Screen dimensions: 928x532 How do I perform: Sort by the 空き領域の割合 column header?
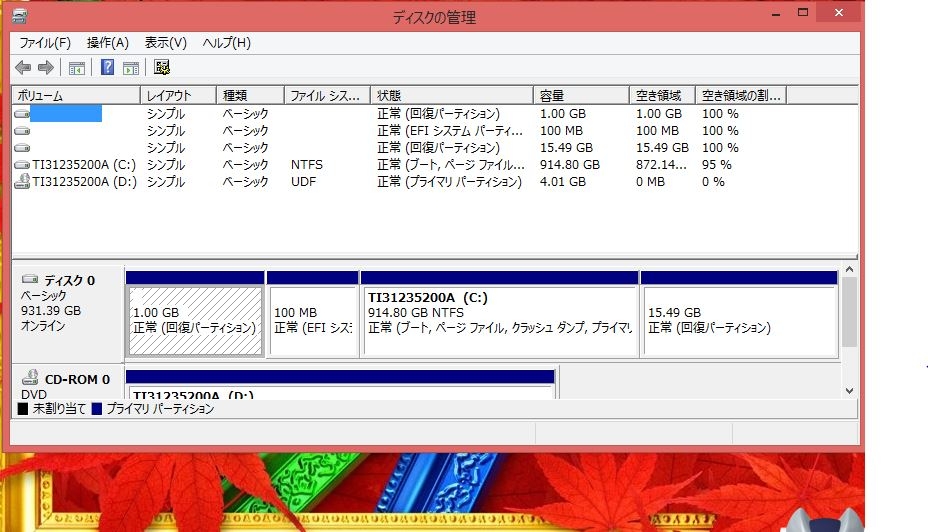[741, 95]
